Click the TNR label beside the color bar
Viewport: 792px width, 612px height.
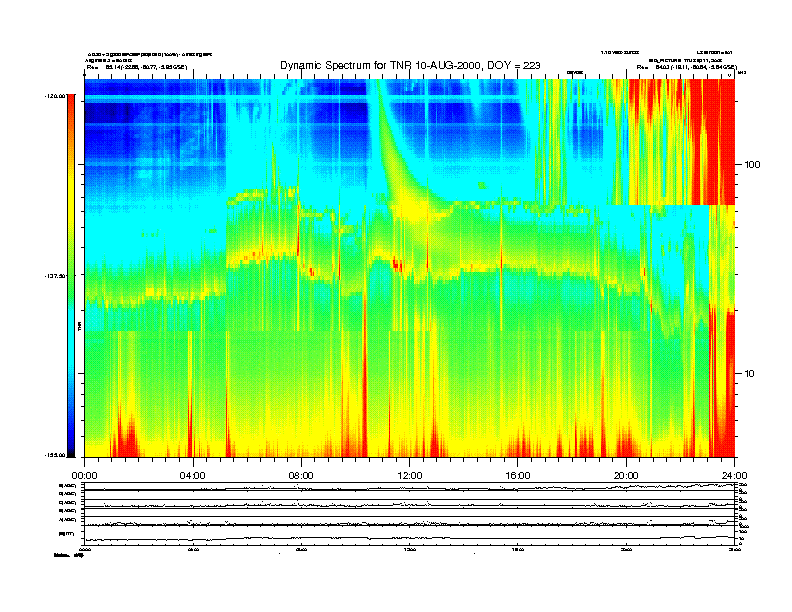(79, 326)
